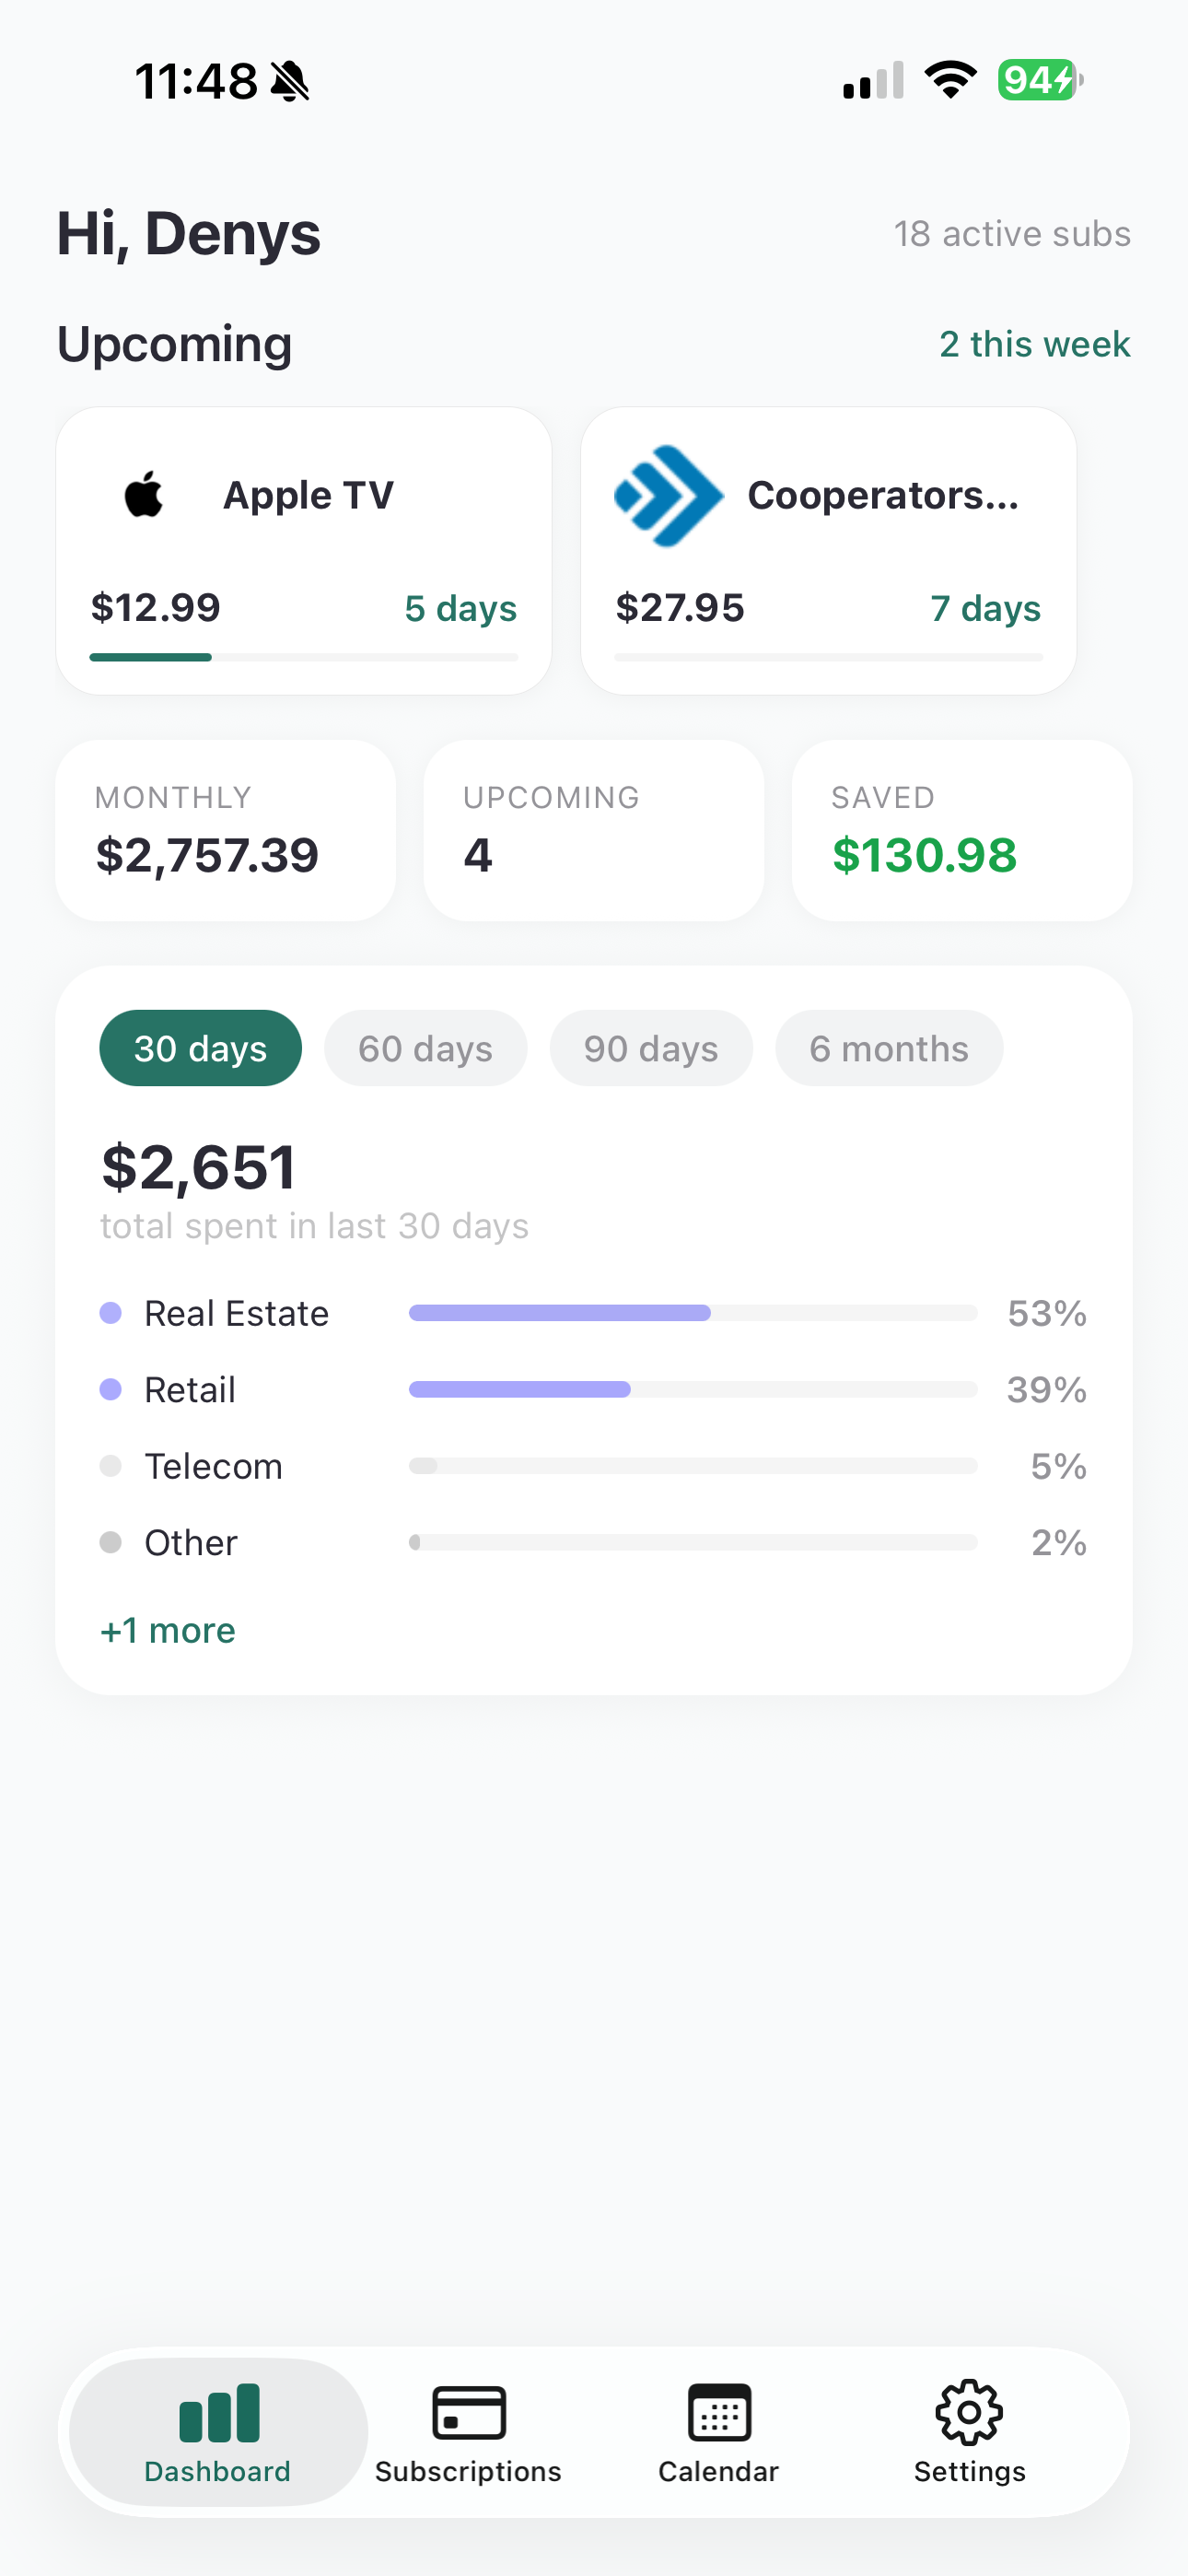Open the Upcoming 4 stat card

click(594, 830)
